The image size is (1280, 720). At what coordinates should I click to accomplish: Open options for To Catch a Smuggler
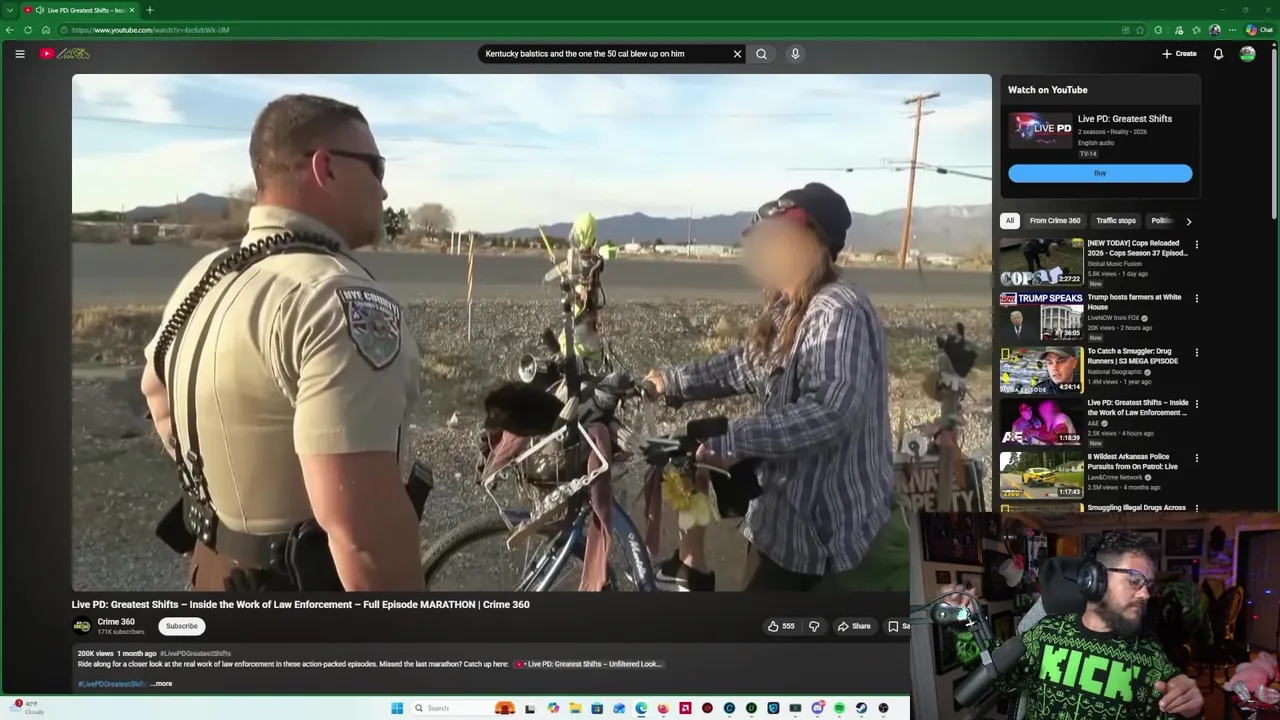1196,352
